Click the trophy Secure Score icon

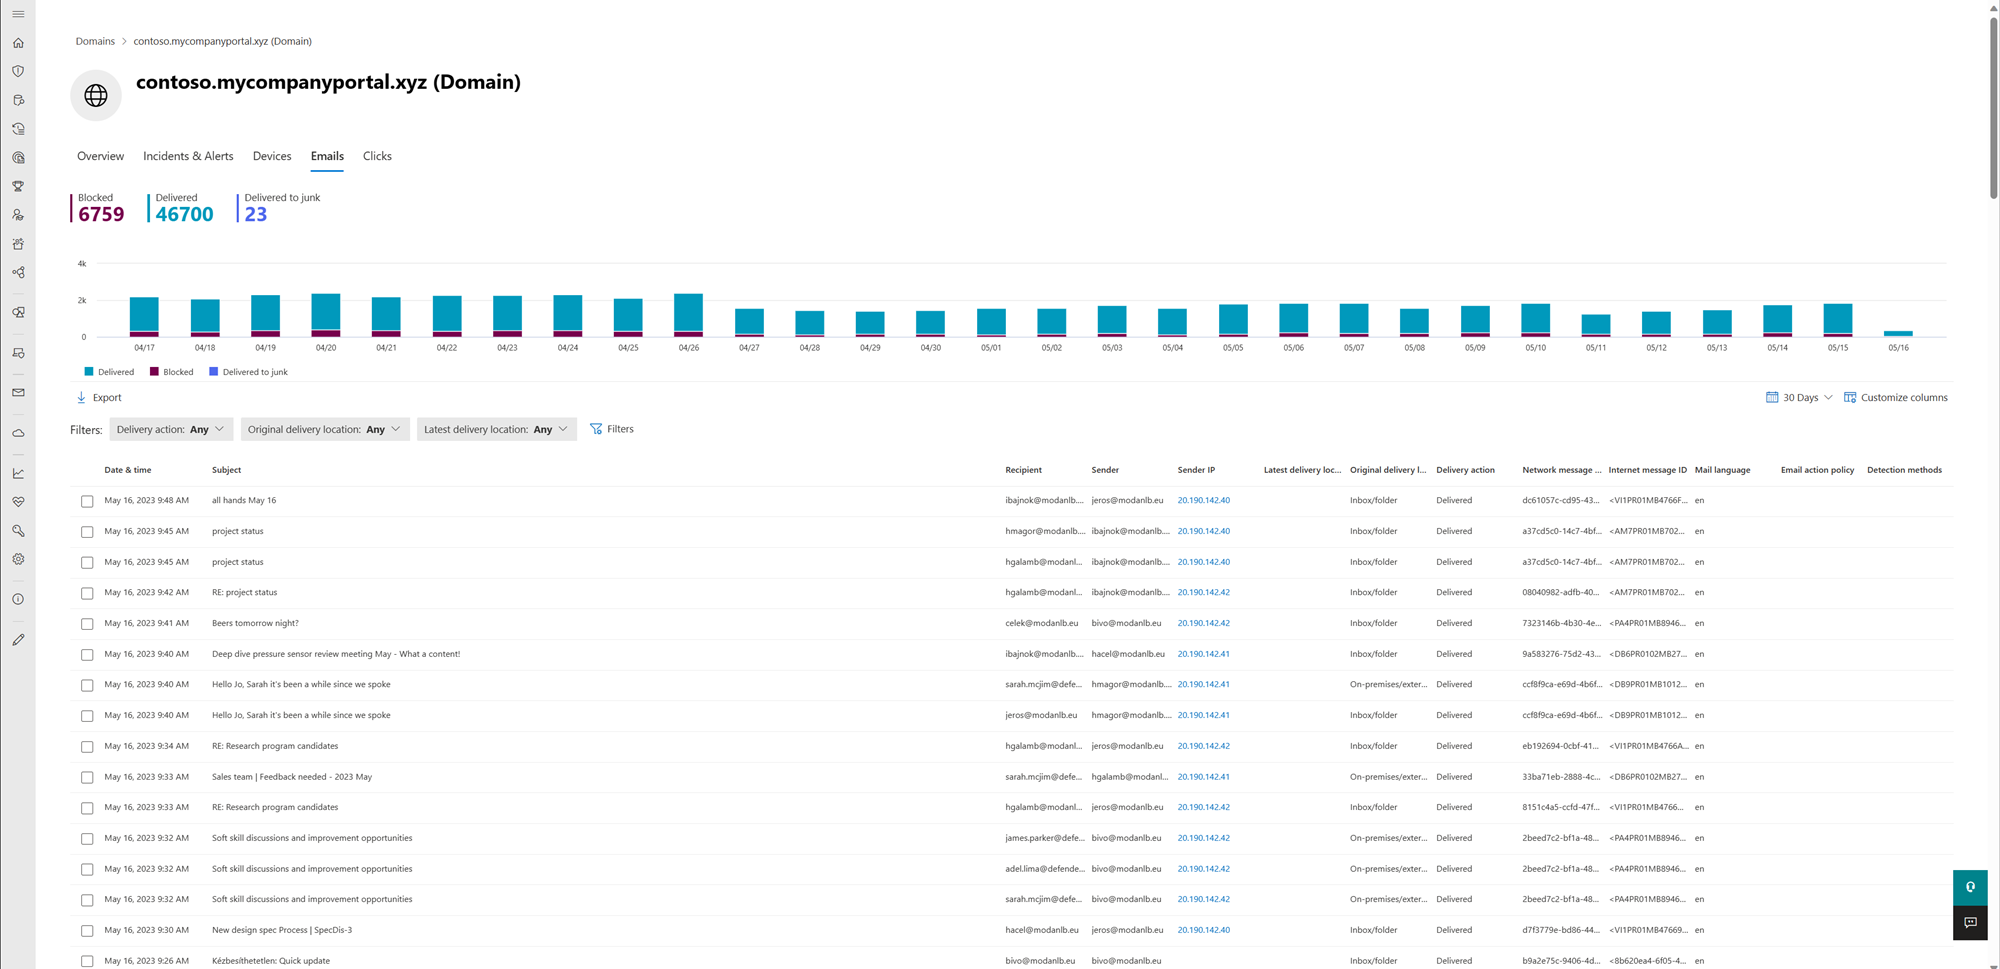coord(18,186)
